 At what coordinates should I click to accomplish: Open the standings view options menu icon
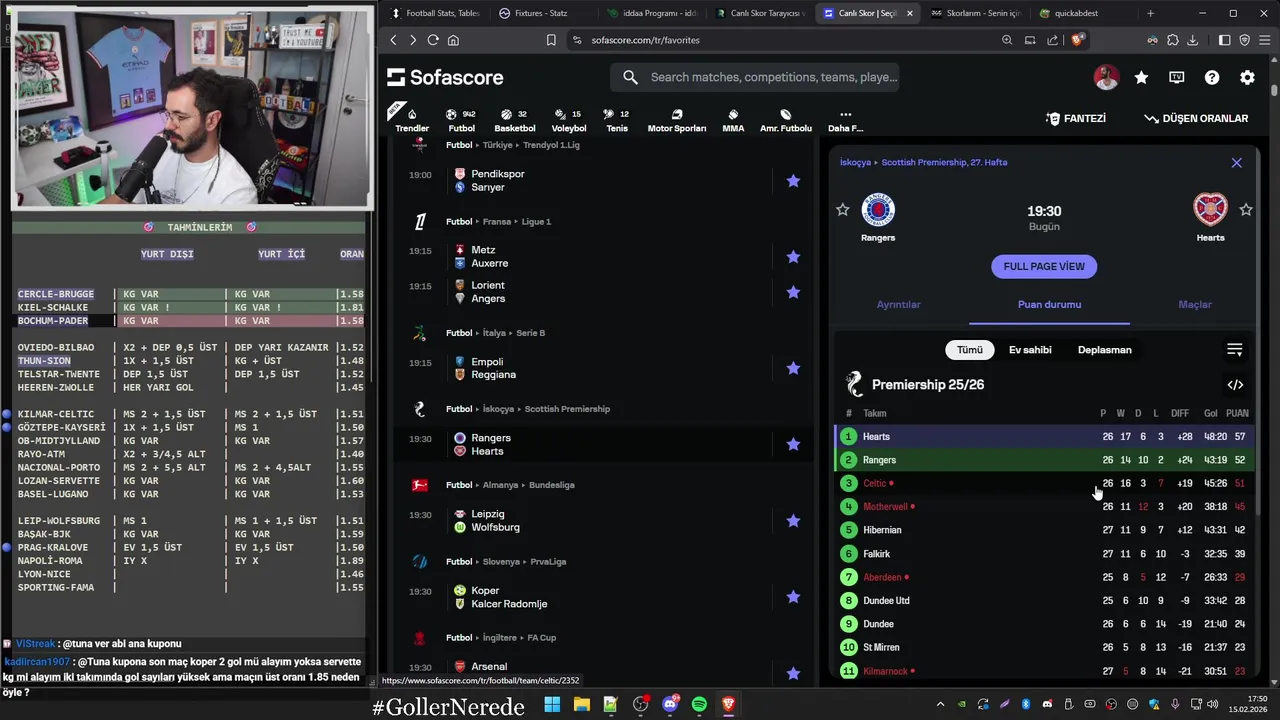pyautogui.click(x=1235, y=350)
